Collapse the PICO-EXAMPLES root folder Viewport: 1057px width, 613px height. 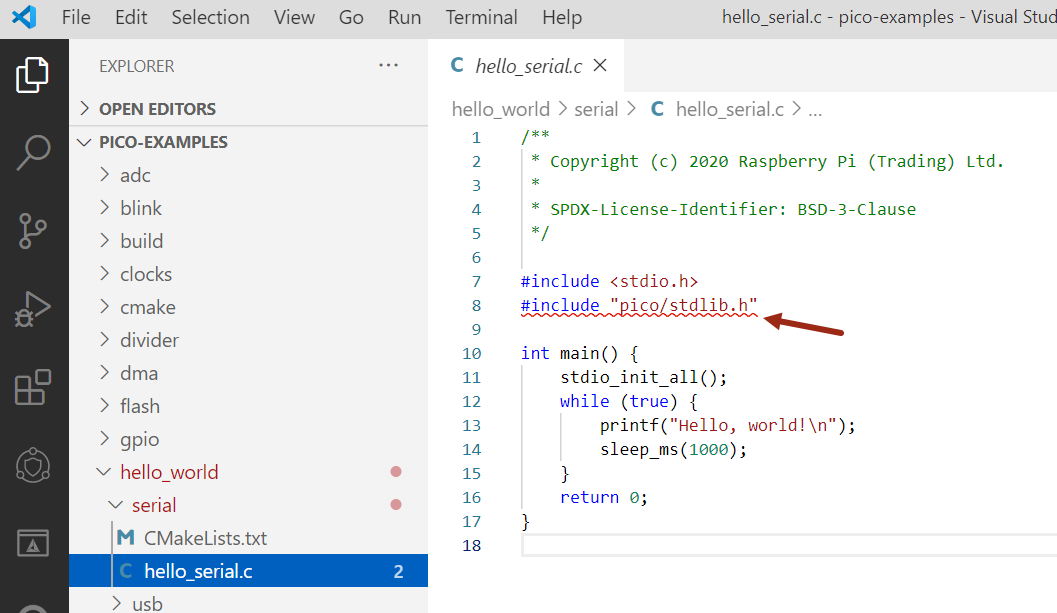(x=163, y=142)
